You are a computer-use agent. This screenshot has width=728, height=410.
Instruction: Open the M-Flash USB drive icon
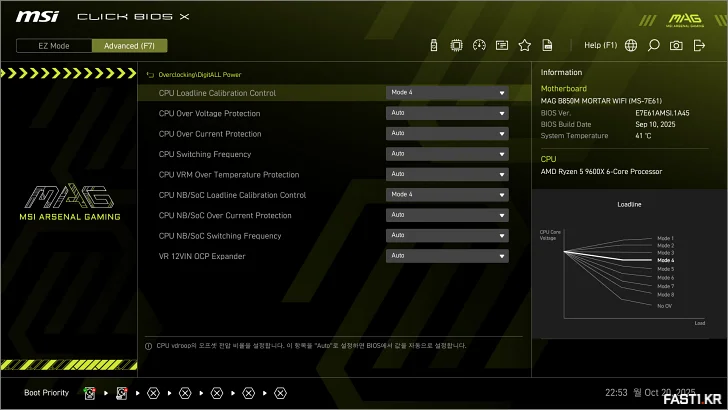[x=434, y=46]
